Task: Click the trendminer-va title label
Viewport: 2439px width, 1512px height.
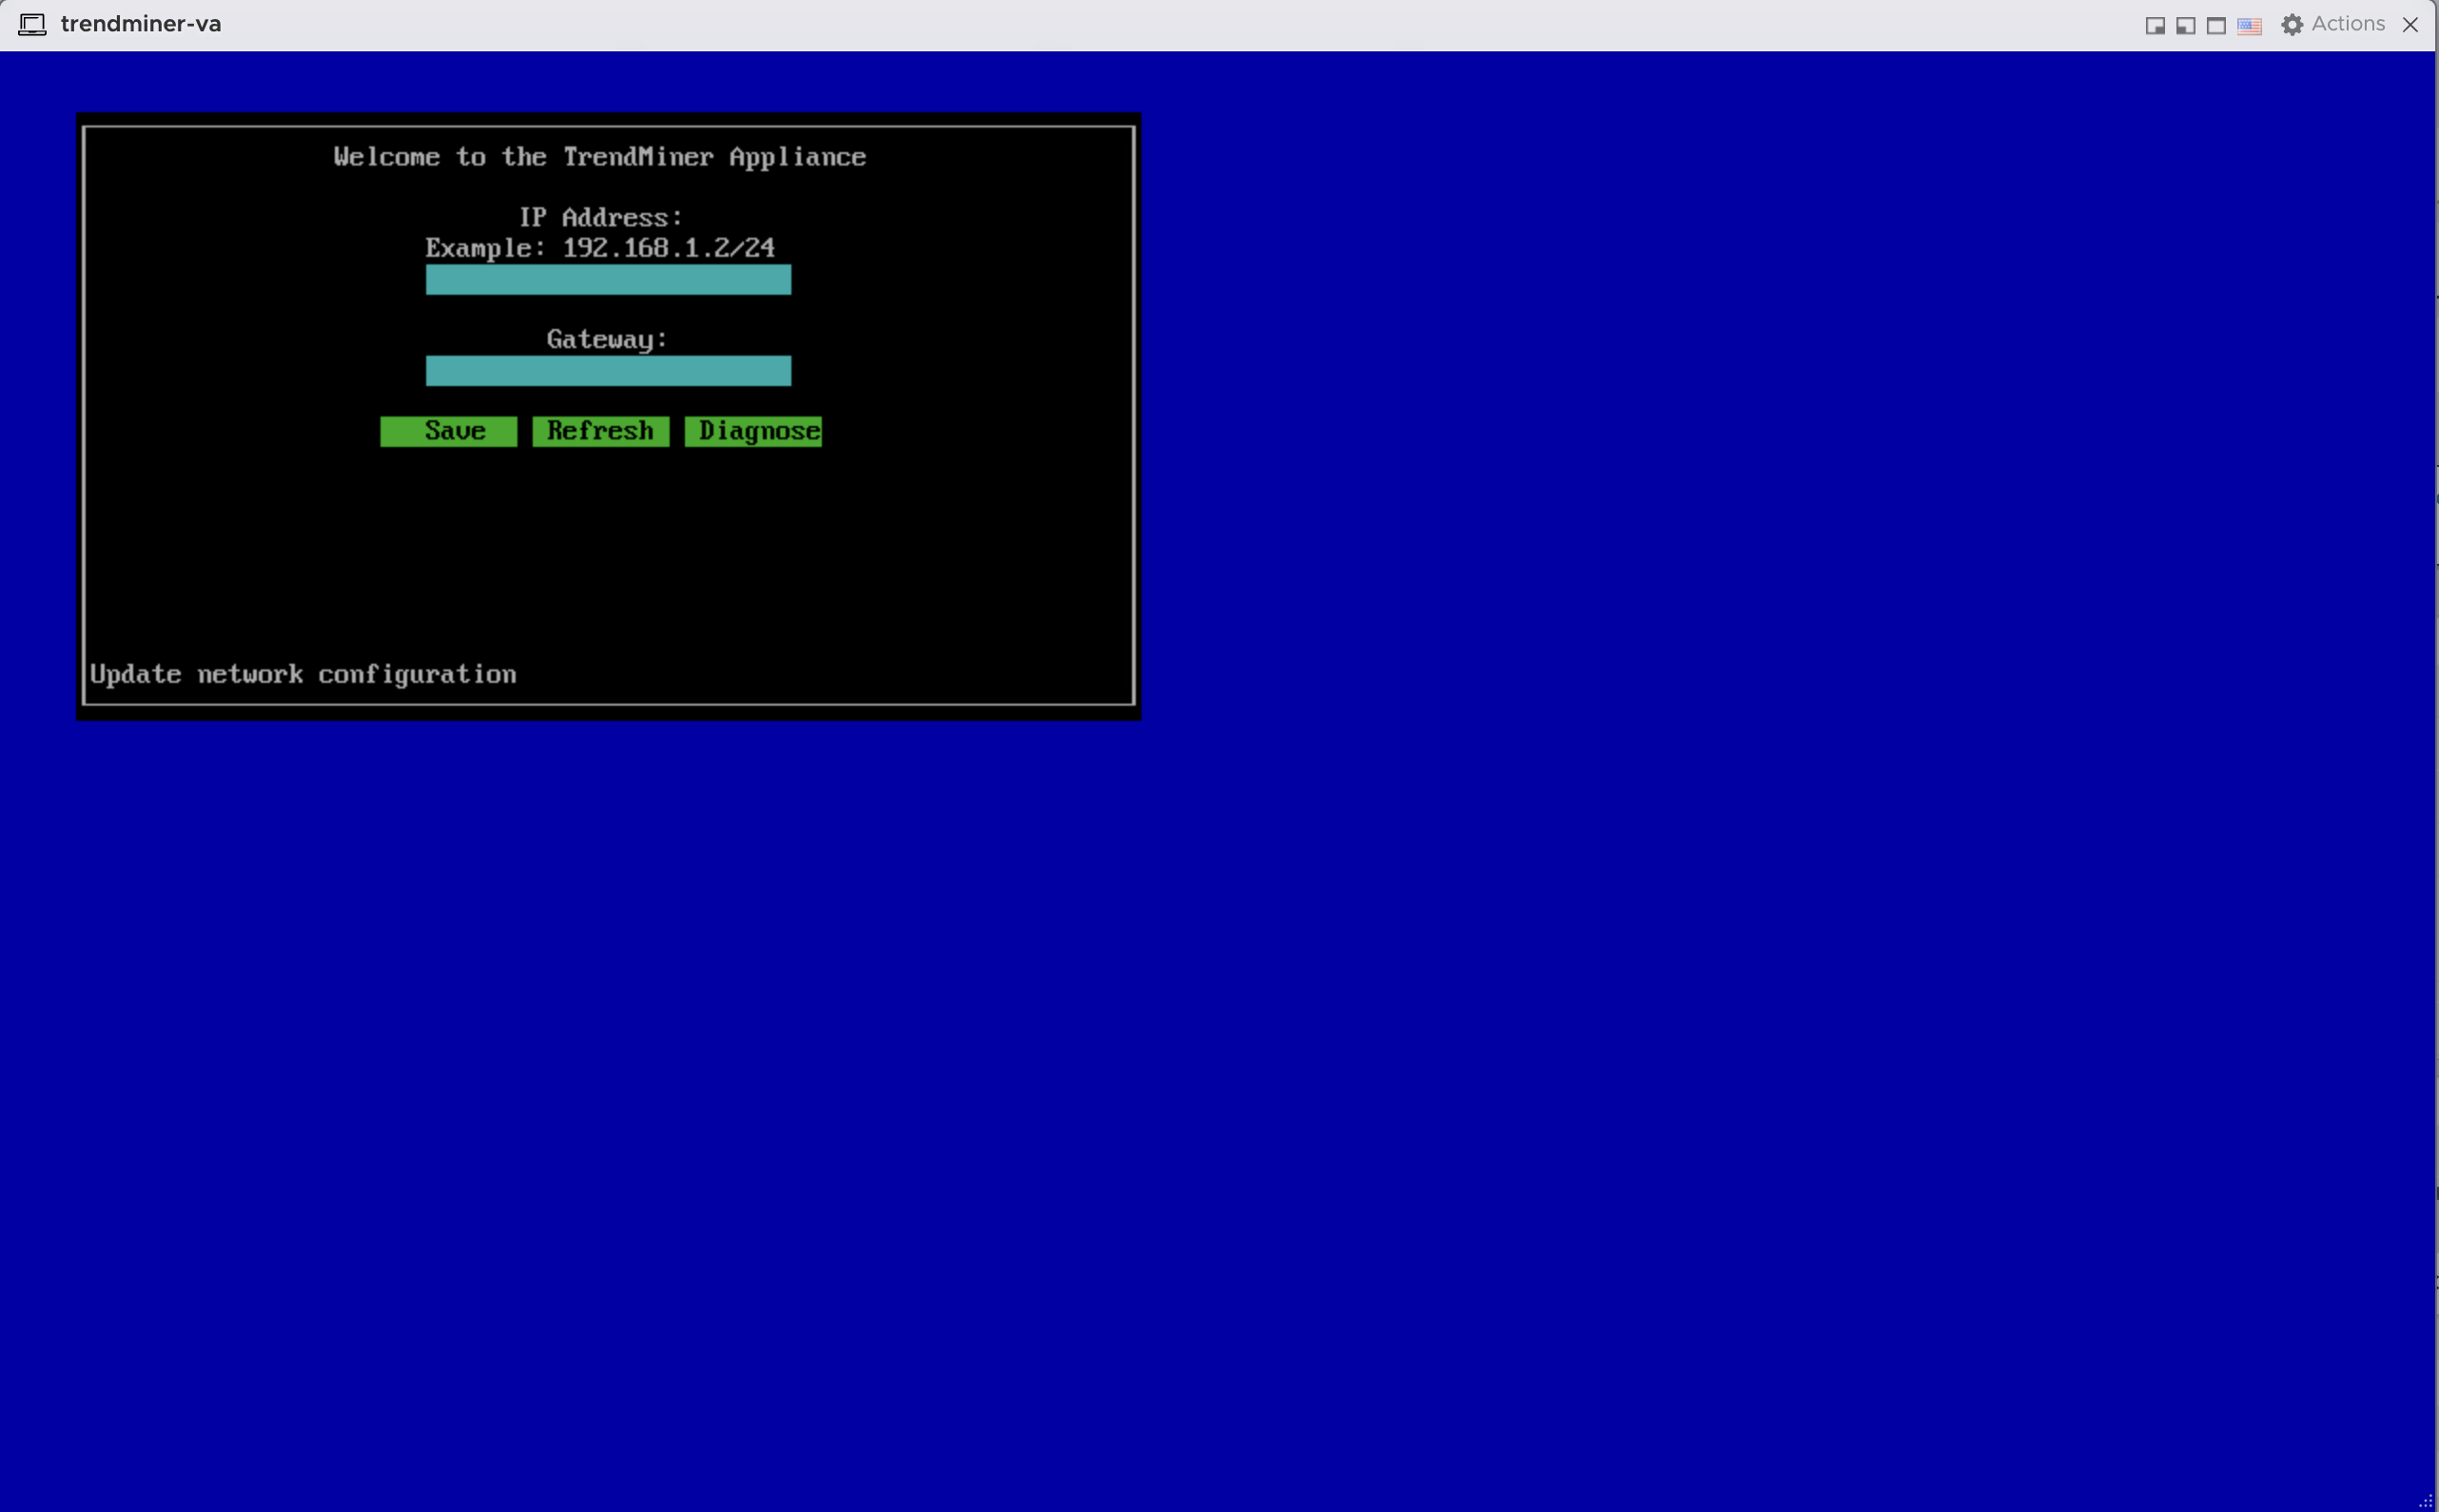Action: (x=142, y=23)
